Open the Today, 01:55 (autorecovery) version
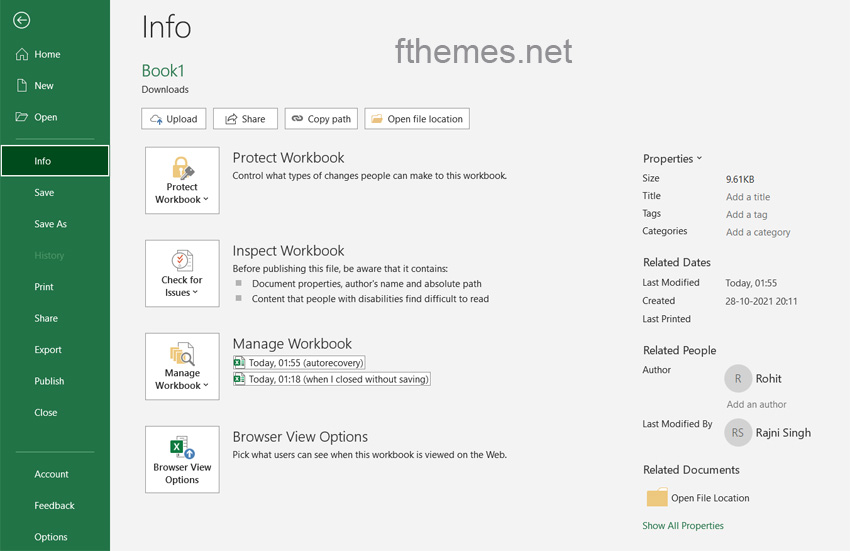 (299, 362)
